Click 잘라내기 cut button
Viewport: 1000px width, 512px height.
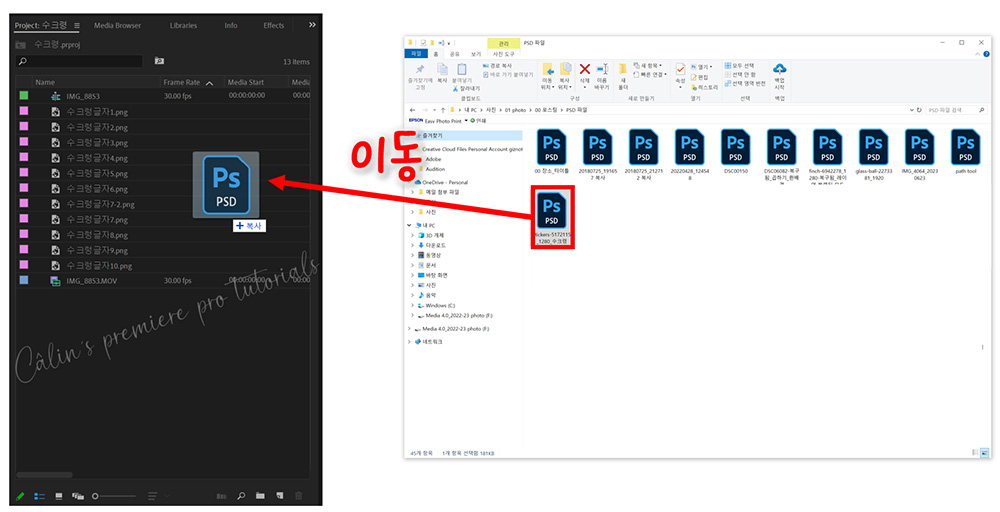[x=465, y=89]
